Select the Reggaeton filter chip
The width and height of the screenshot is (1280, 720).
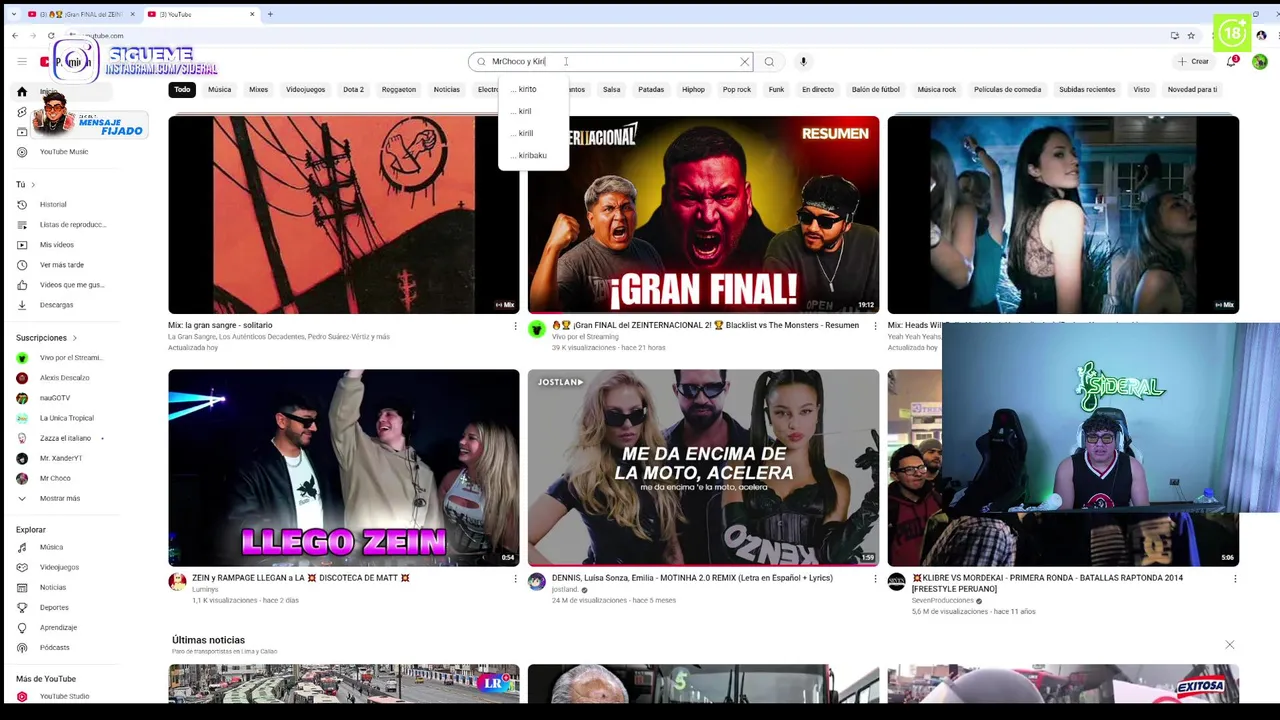click(x=398, y=90)
